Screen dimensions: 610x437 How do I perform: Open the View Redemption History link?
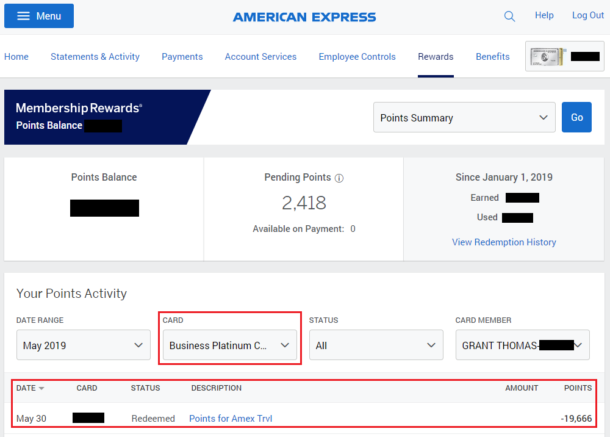pyautogui.click(x=504, y=242)
